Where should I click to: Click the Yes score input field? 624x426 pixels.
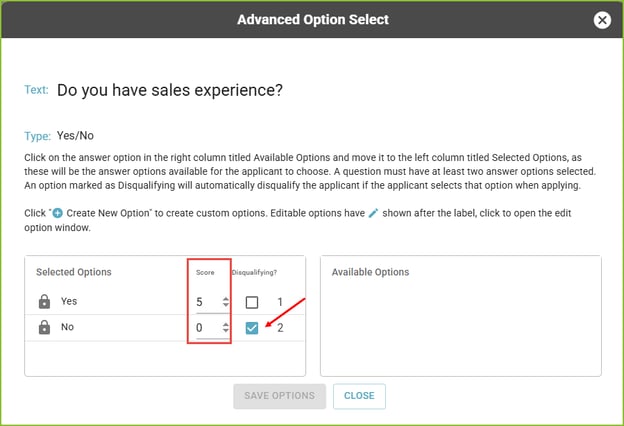click(207, 302)
